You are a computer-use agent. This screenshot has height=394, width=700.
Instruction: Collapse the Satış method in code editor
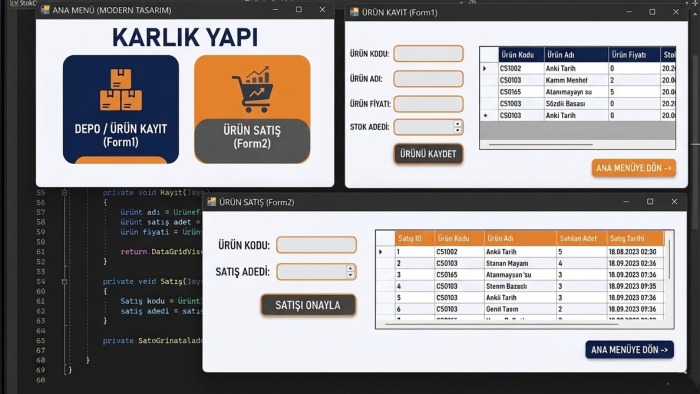64,282
